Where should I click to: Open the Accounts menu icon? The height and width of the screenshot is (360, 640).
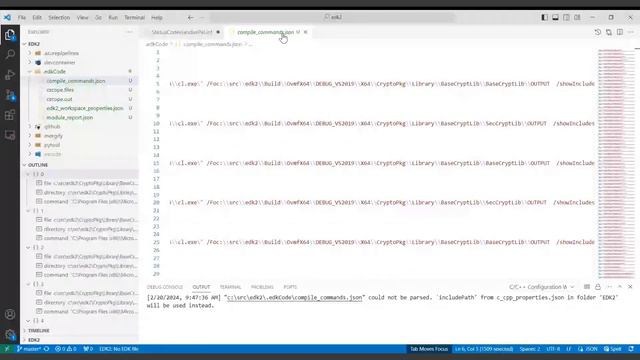pyautogui.click(x=10, y=314)
